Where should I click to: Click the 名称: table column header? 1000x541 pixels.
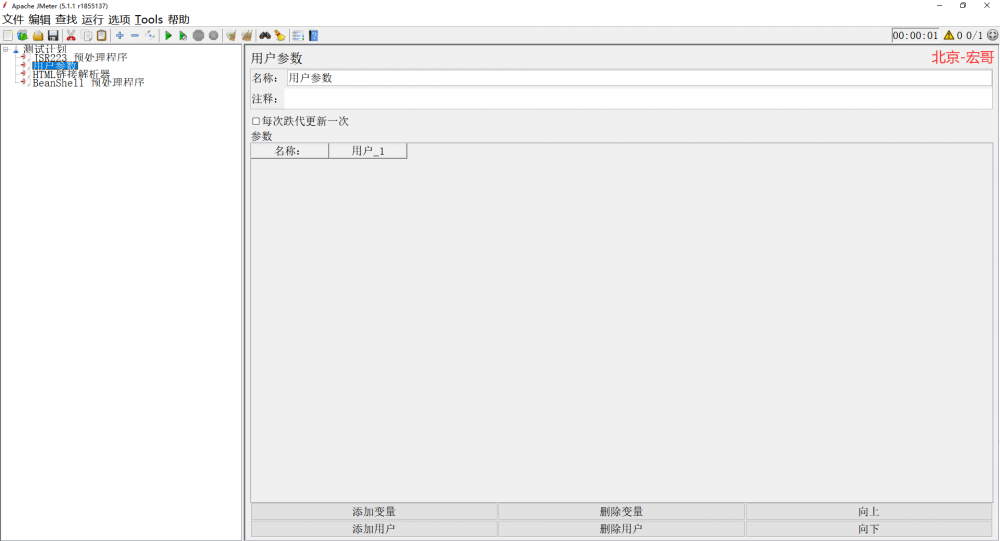(x=290, y=151)
